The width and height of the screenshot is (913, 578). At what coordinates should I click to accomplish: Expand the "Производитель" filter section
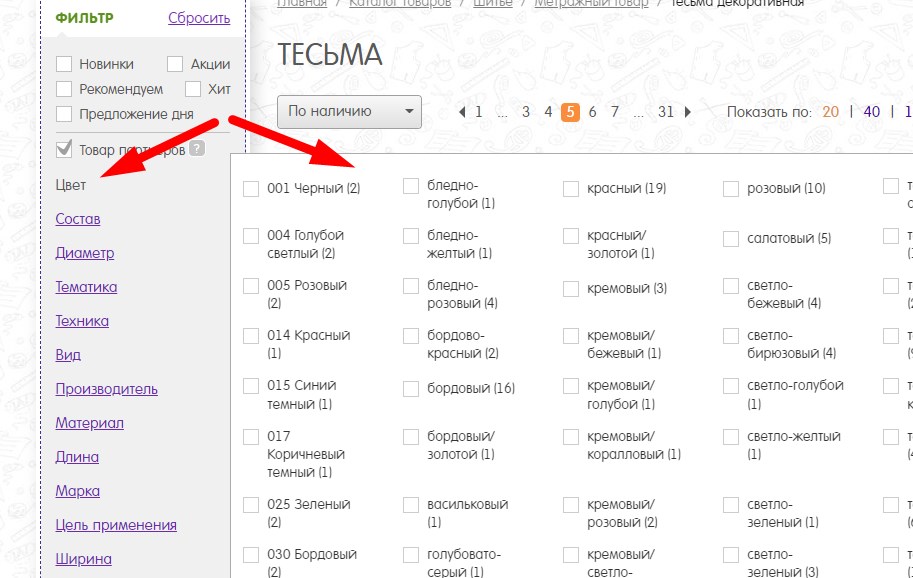click(x=106, y=389)
